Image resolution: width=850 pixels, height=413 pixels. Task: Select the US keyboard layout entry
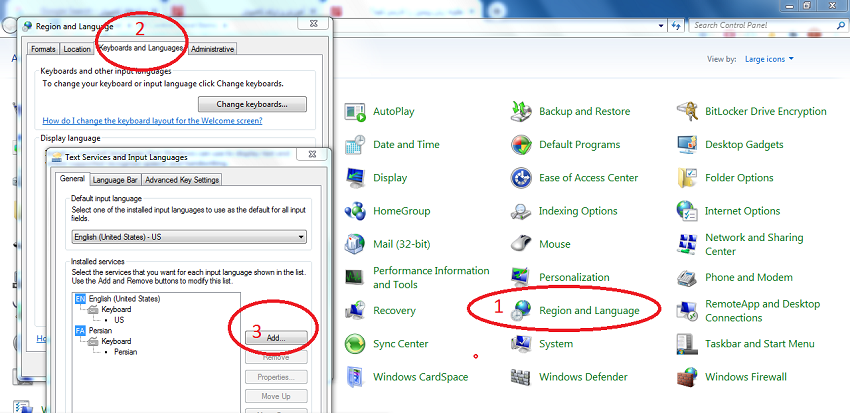(x=119, y=320)
